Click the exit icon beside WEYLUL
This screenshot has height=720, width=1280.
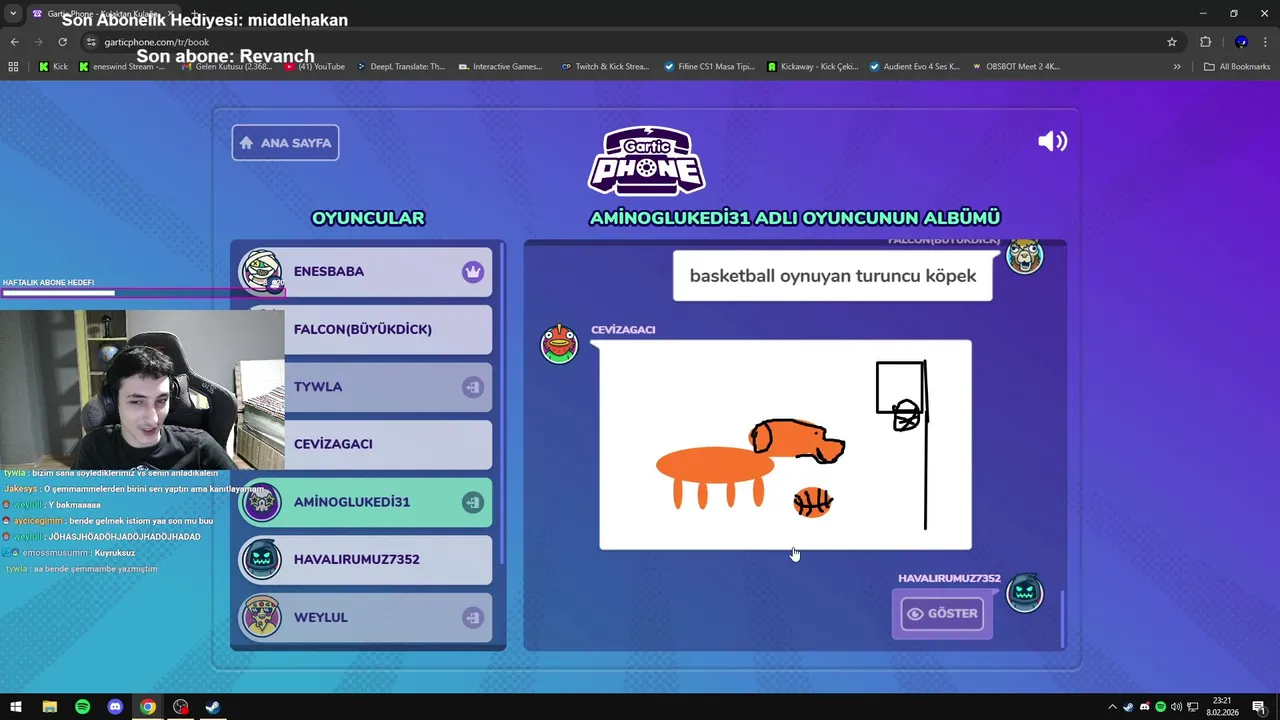(x=473, y=618)
